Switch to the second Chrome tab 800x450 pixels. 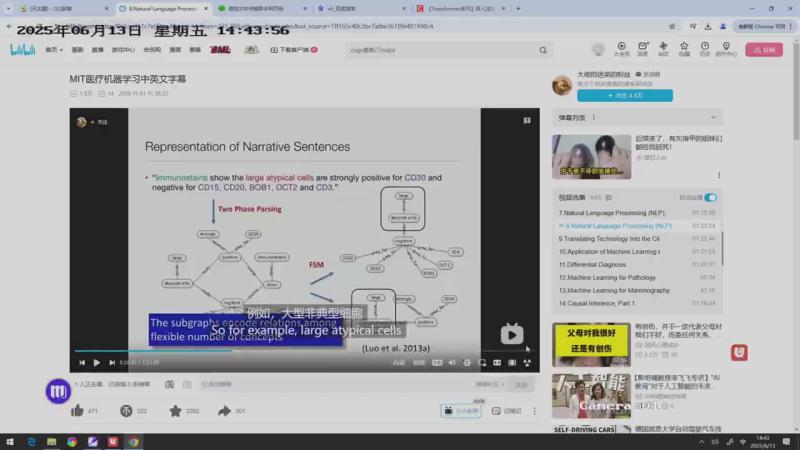(163, 9)
